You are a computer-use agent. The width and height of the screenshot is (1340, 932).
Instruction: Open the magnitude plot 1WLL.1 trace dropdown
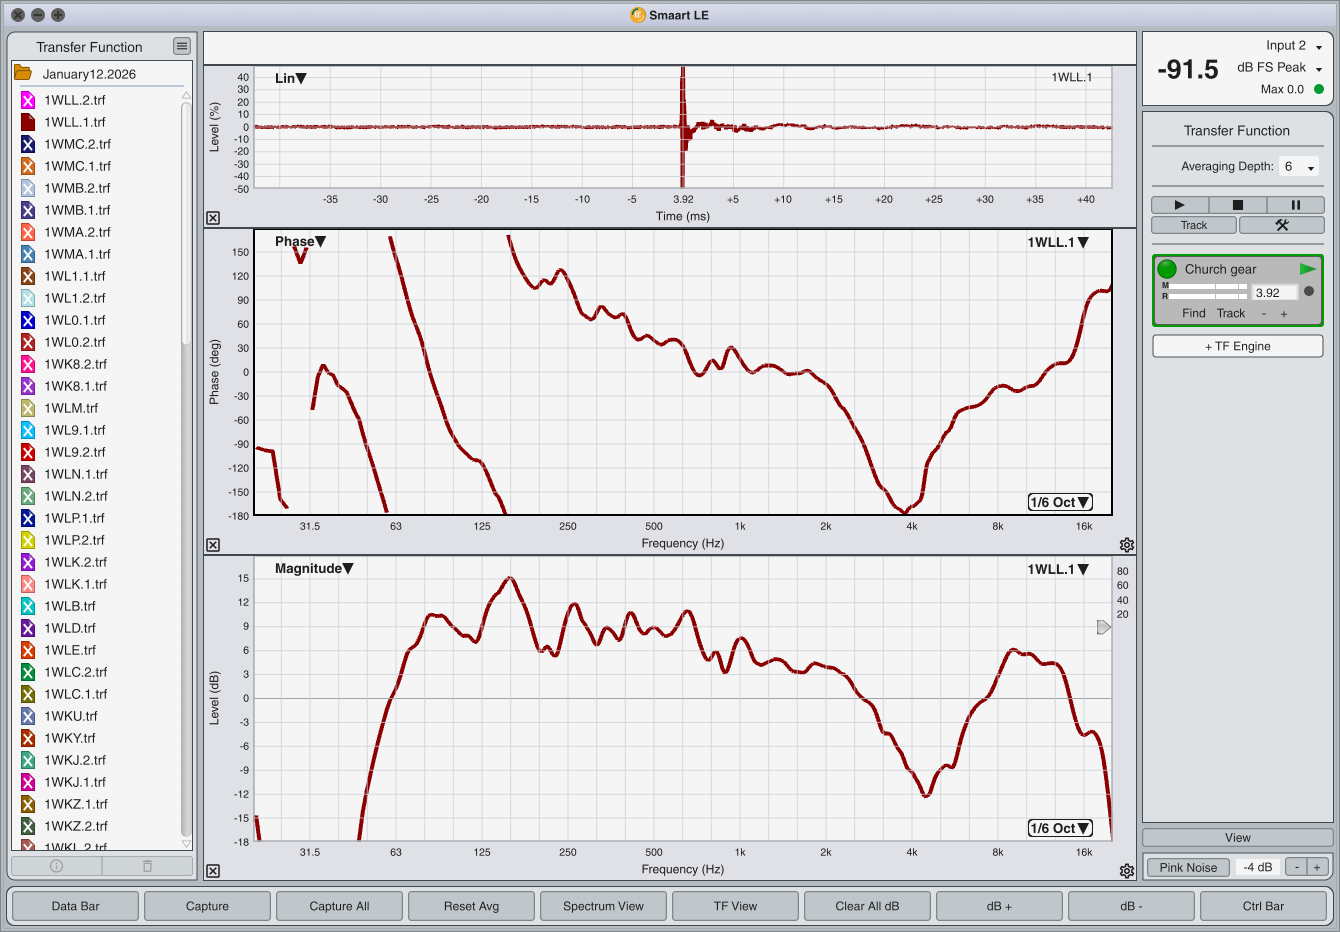(x=1058, y=569)
